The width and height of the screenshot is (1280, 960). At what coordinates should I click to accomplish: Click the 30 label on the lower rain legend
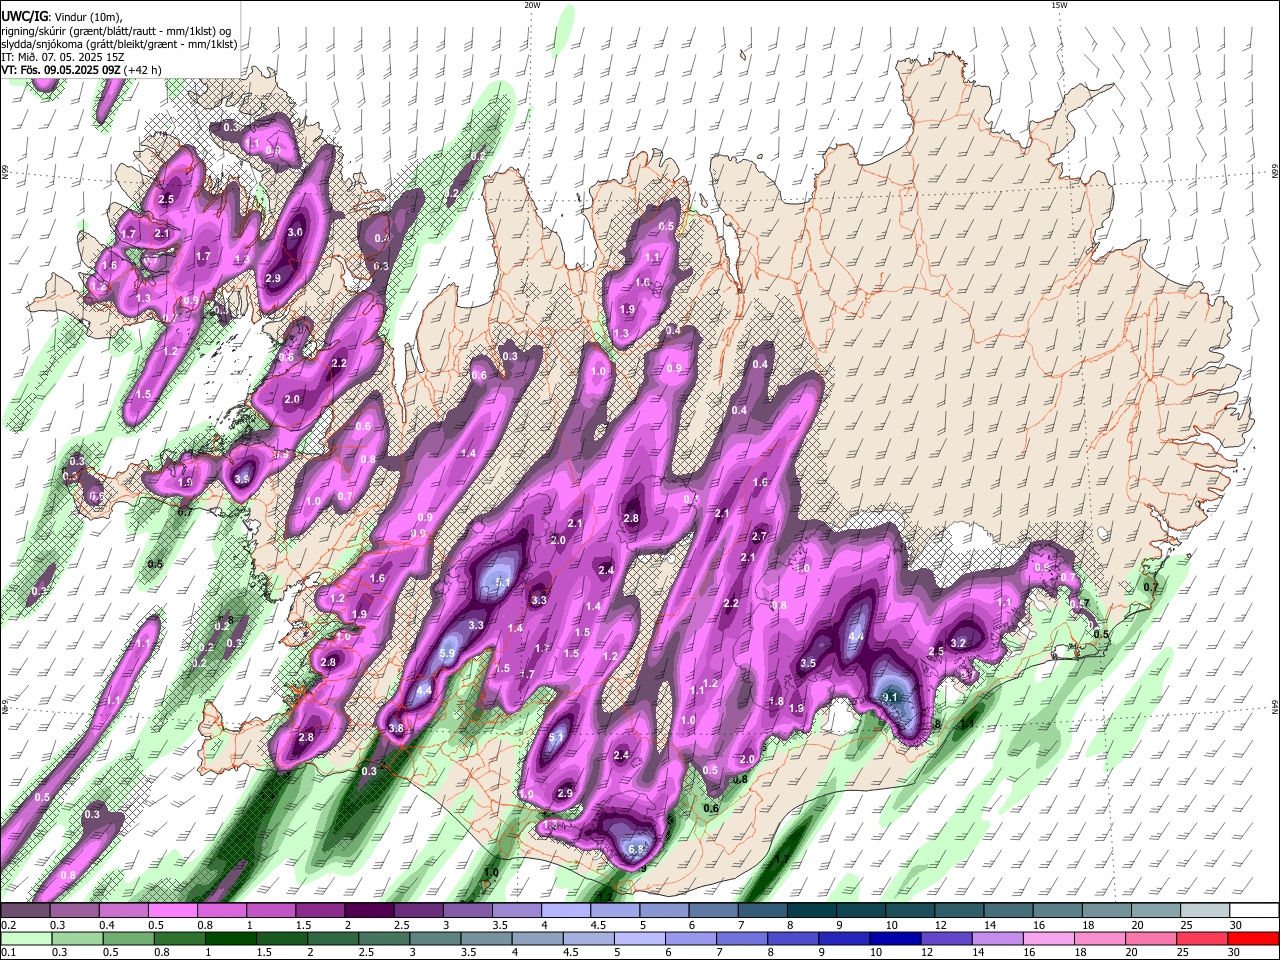[x=1235, y=953]
